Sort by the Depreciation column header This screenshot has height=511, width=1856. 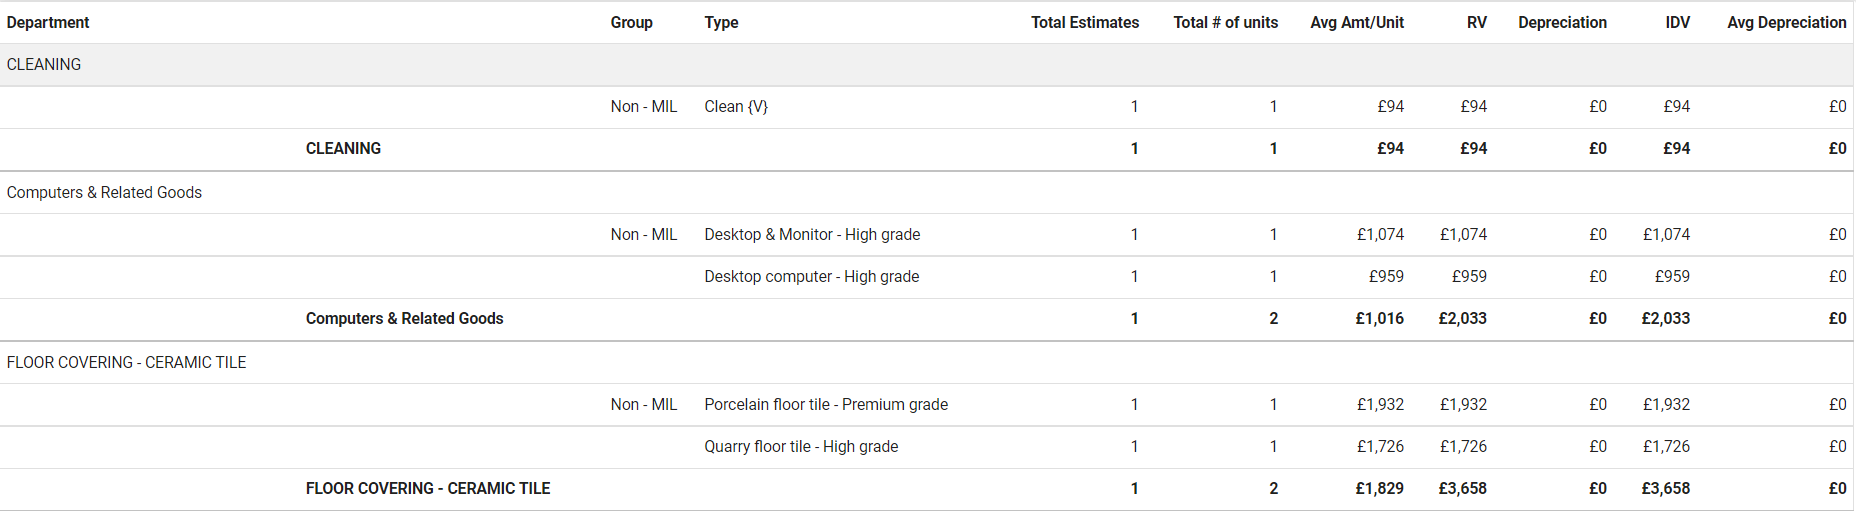[1562, 22]
